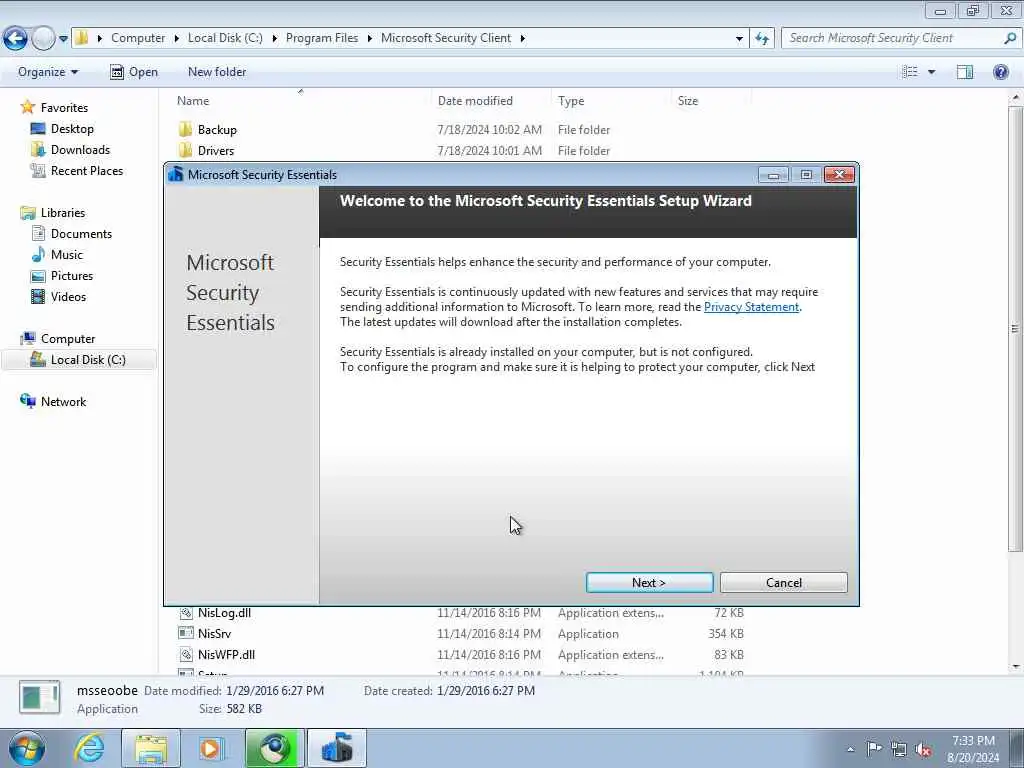The width and height of the screenshot is (1024, 768).
Task: Click Action Center flag tray icon
Action: click(874, 748)
